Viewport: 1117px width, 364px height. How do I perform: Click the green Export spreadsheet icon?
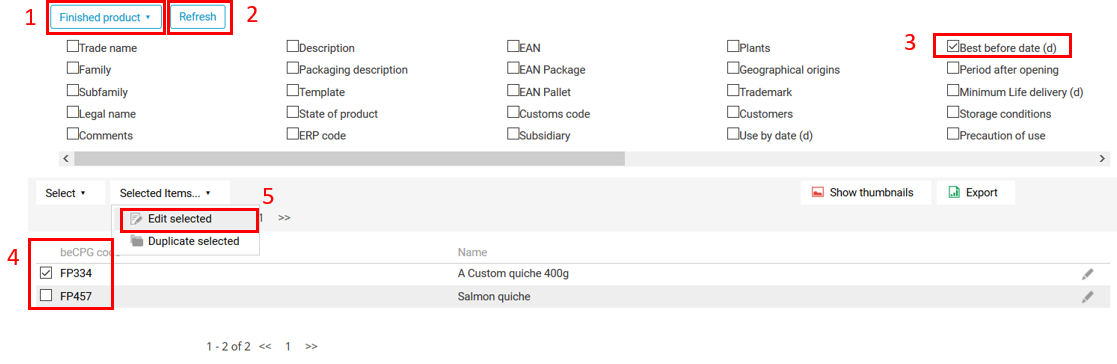tap(954, 192)
